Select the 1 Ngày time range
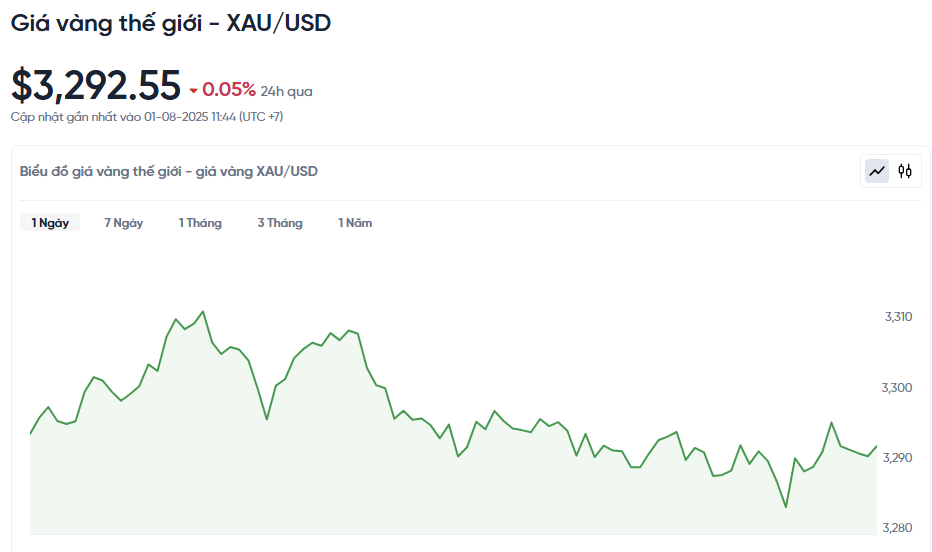 (50, 223)
